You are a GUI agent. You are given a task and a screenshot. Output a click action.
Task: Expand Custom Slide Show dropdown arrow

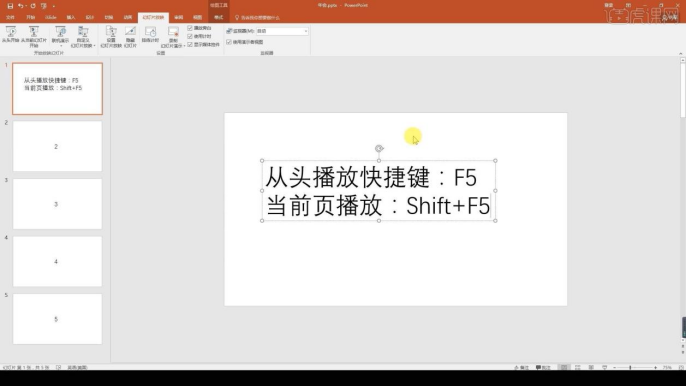(x=94, y=46)
